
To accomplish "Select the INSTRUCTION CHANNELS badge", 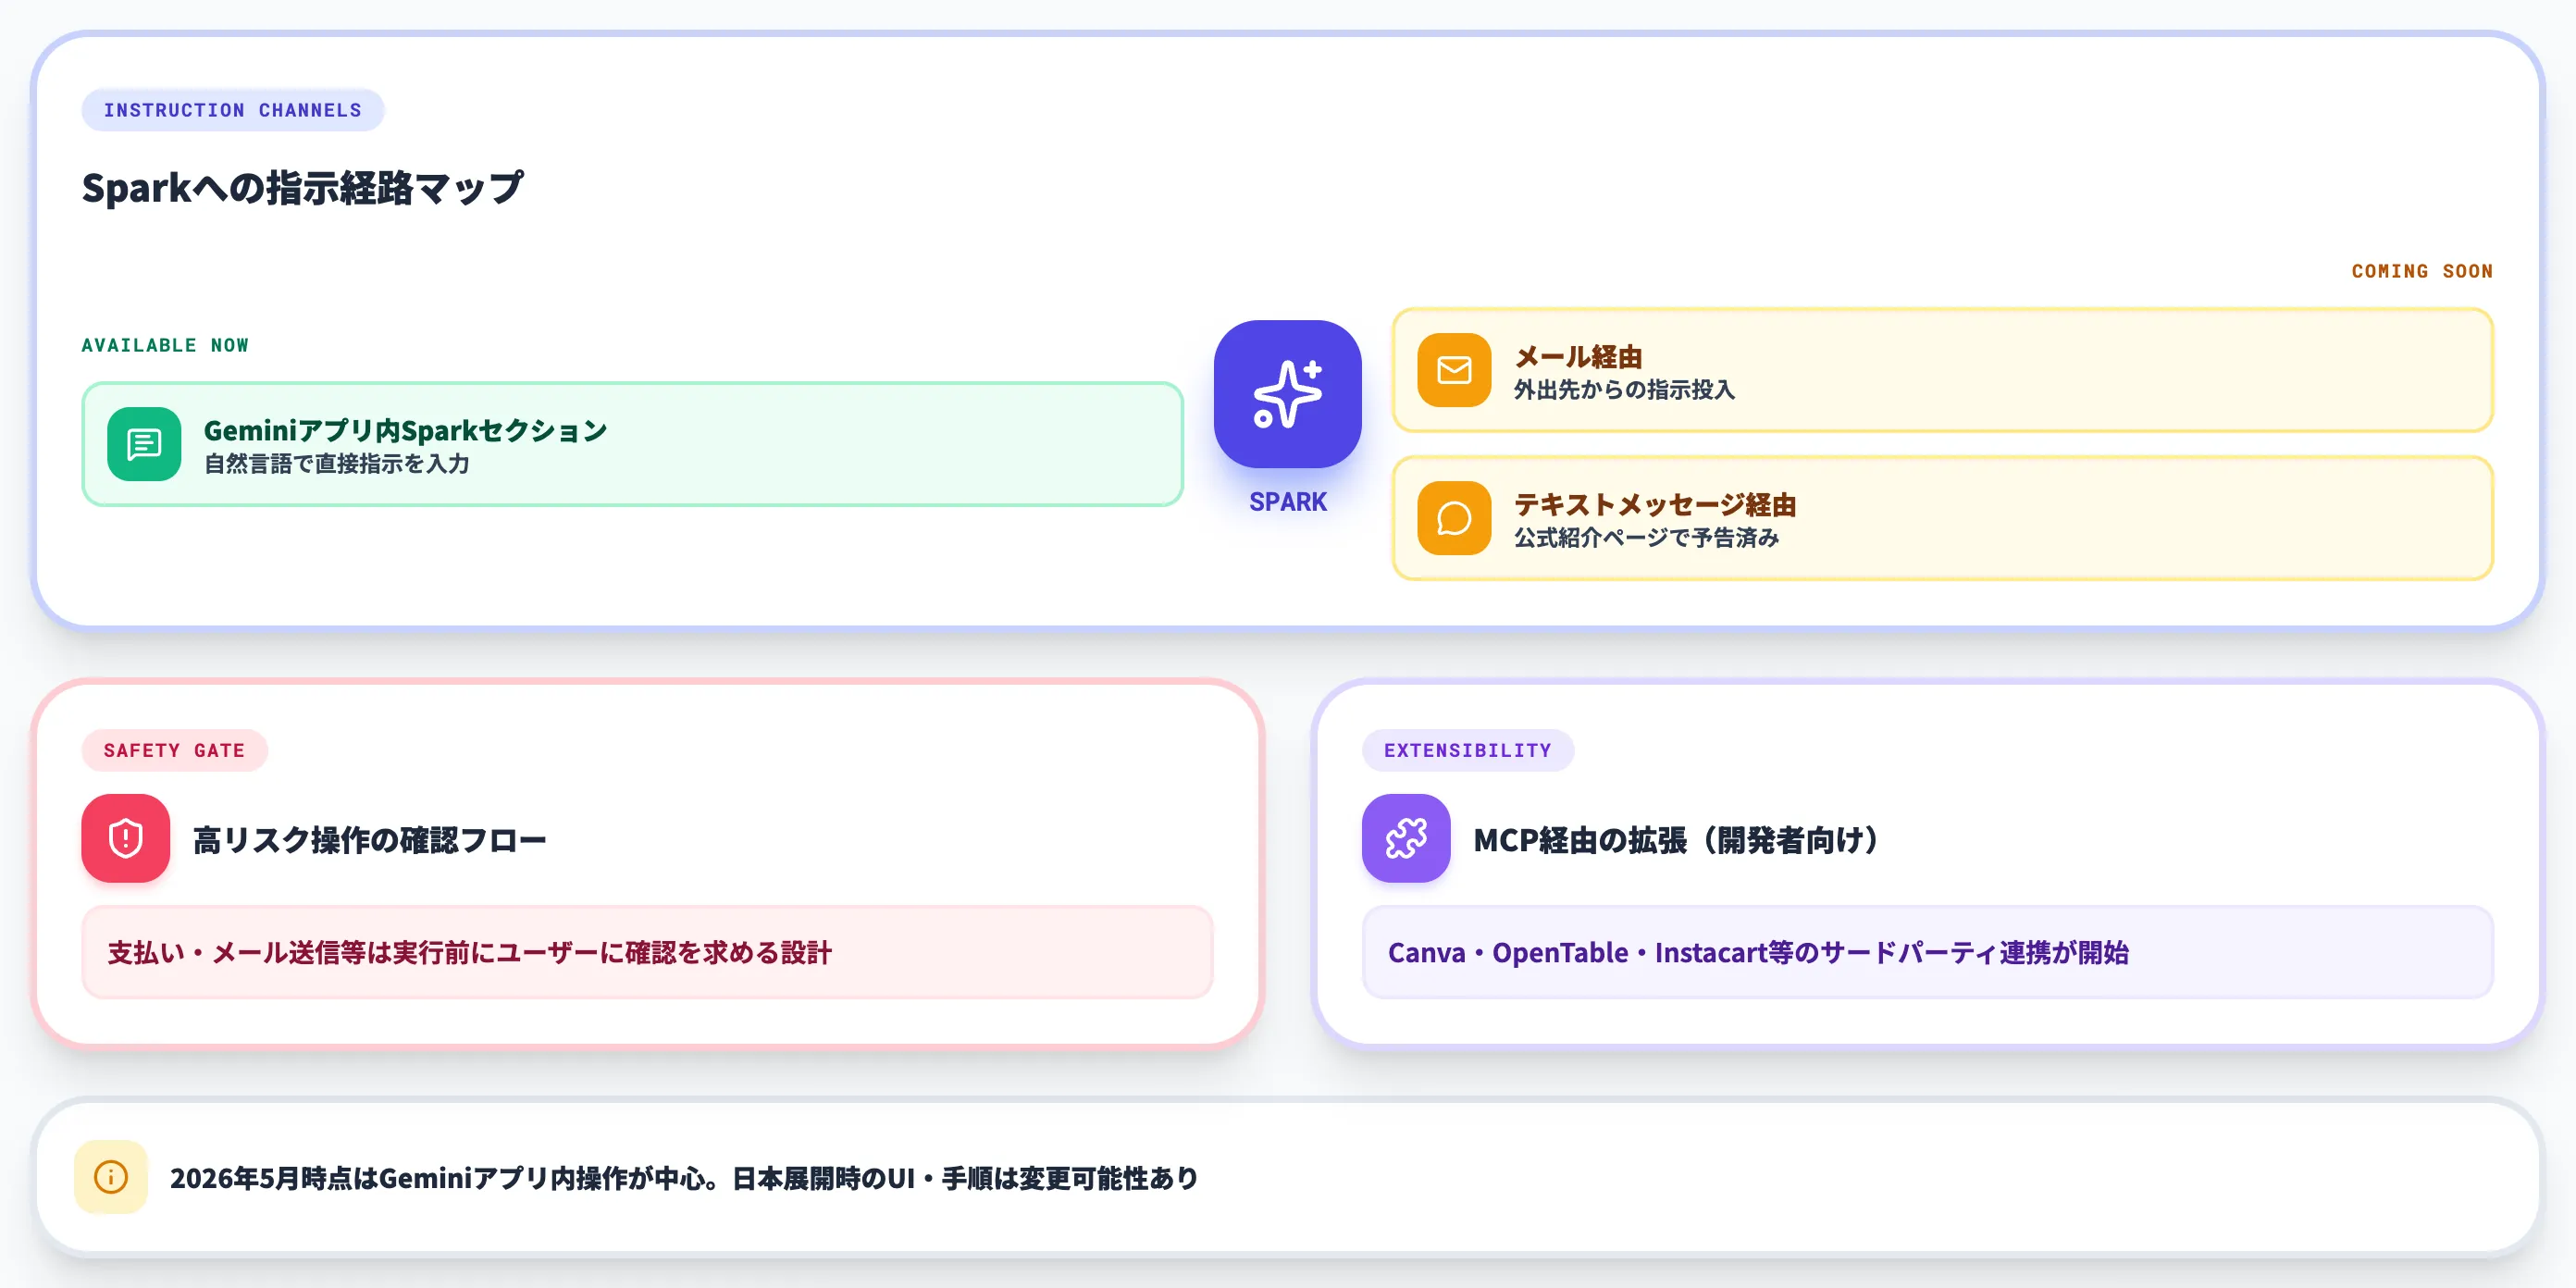I will pyautogui.click(x=232, y=110).
